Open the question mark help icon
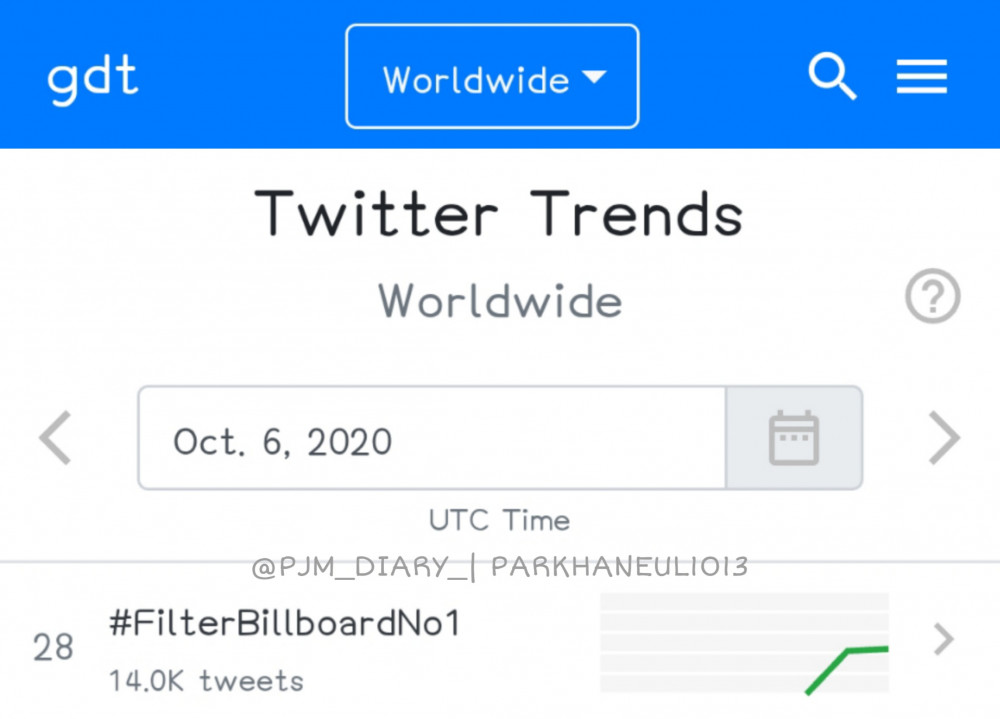This screenshot has height=719, width=1000. 932,296
